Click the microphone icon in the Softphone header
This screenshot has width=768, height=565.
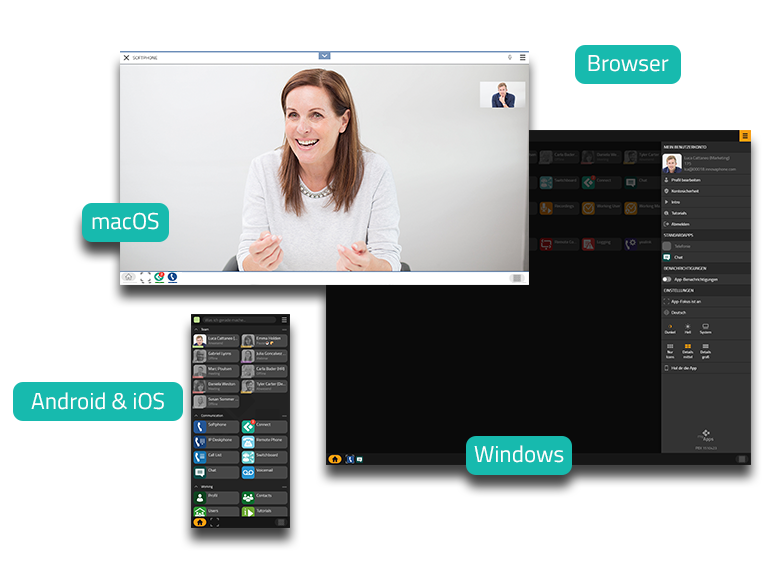tap(510, 57)
